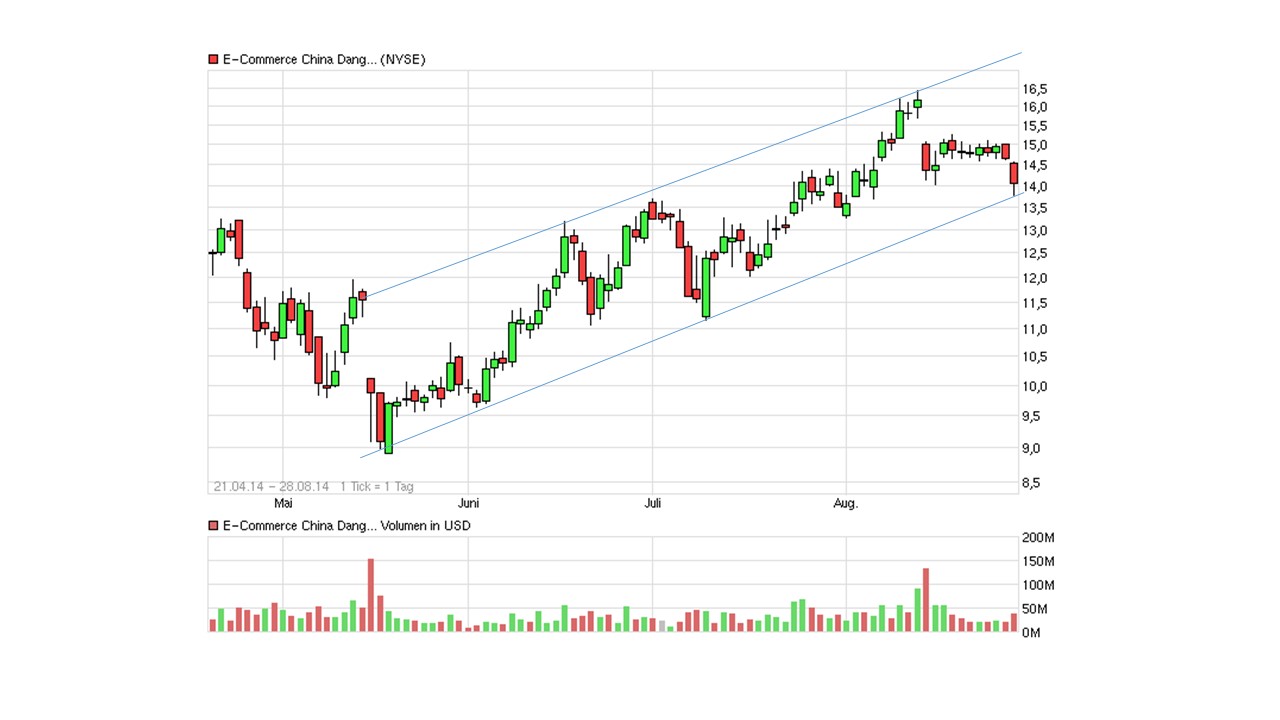Select the "E-Commerce China Dang... Volumen in USD" label
The width and height of the screenshot is (1280, 720).
coord(346,526)
